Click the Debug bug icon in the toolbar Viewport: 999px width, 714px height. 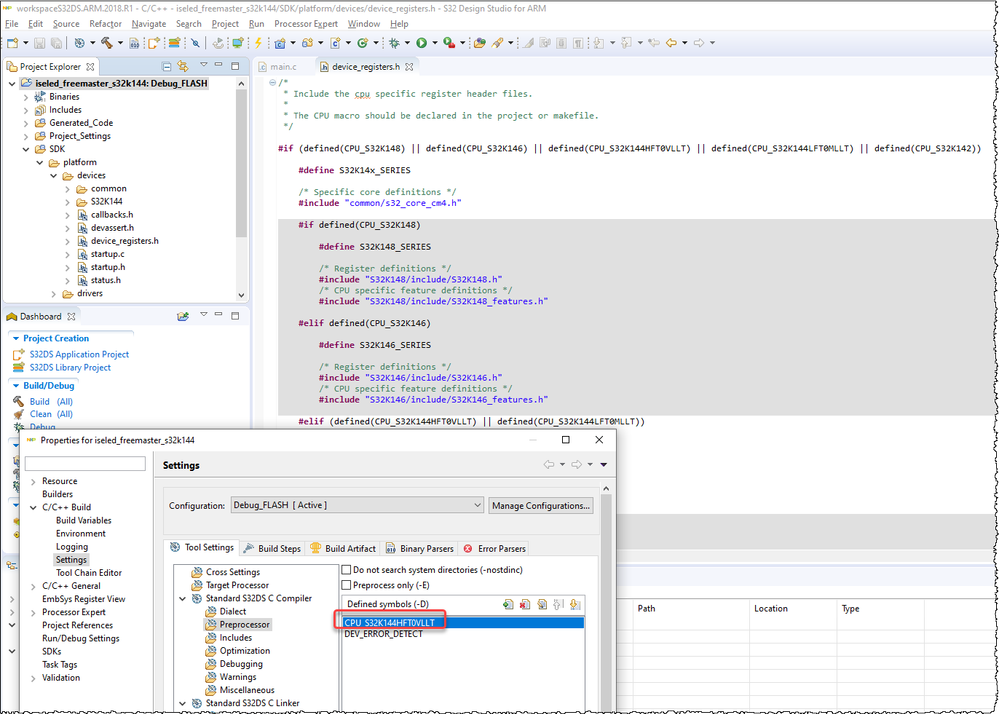[x=394, y=43]
